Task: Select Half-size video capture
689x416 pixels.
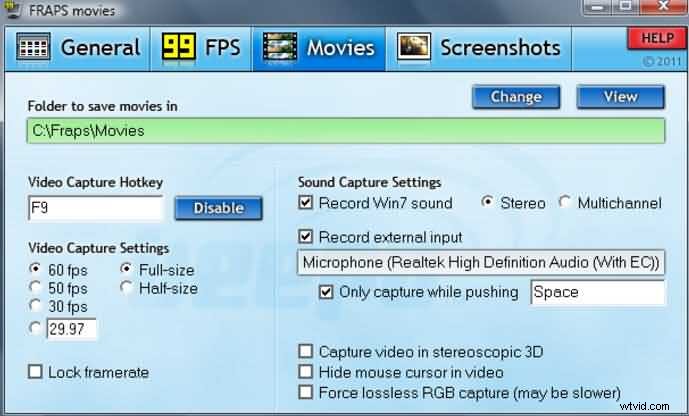Action: [x=126, y=288]
